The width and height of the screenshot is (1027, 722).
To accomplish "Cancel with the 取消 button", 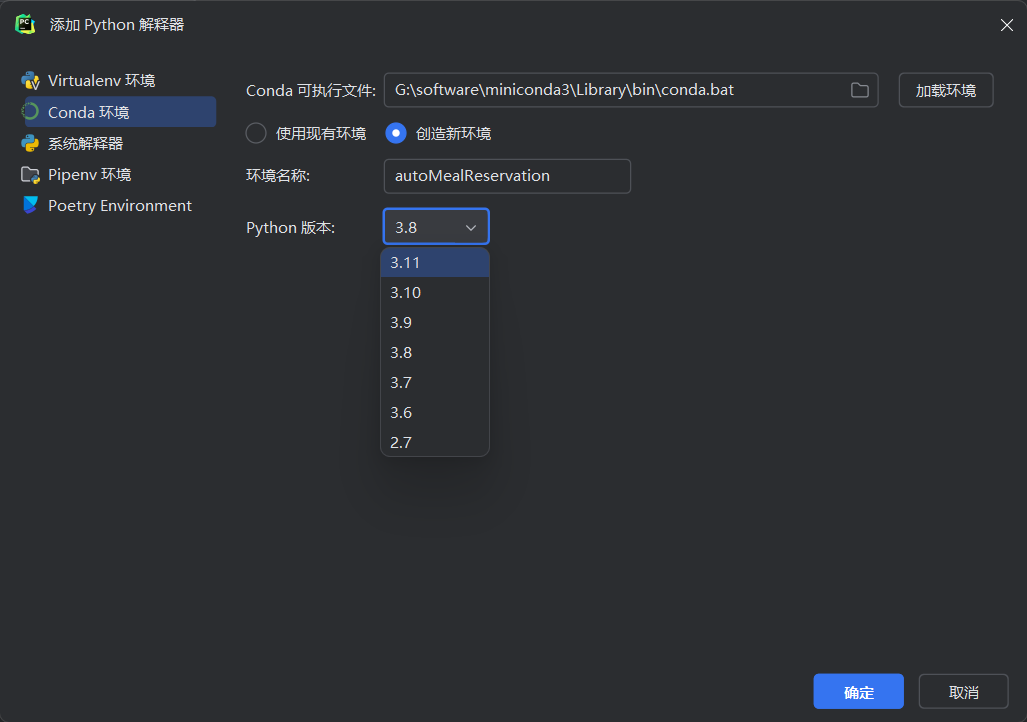I will pyautogui.click(x=963, y=692).
